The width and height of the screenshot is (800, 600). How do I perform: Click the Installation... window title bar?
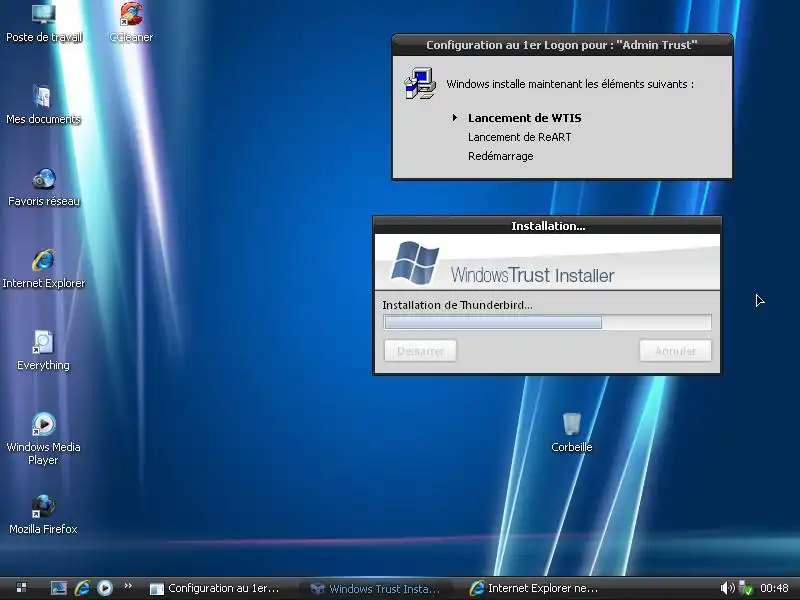pyautogui.click(x=547, y=226)
